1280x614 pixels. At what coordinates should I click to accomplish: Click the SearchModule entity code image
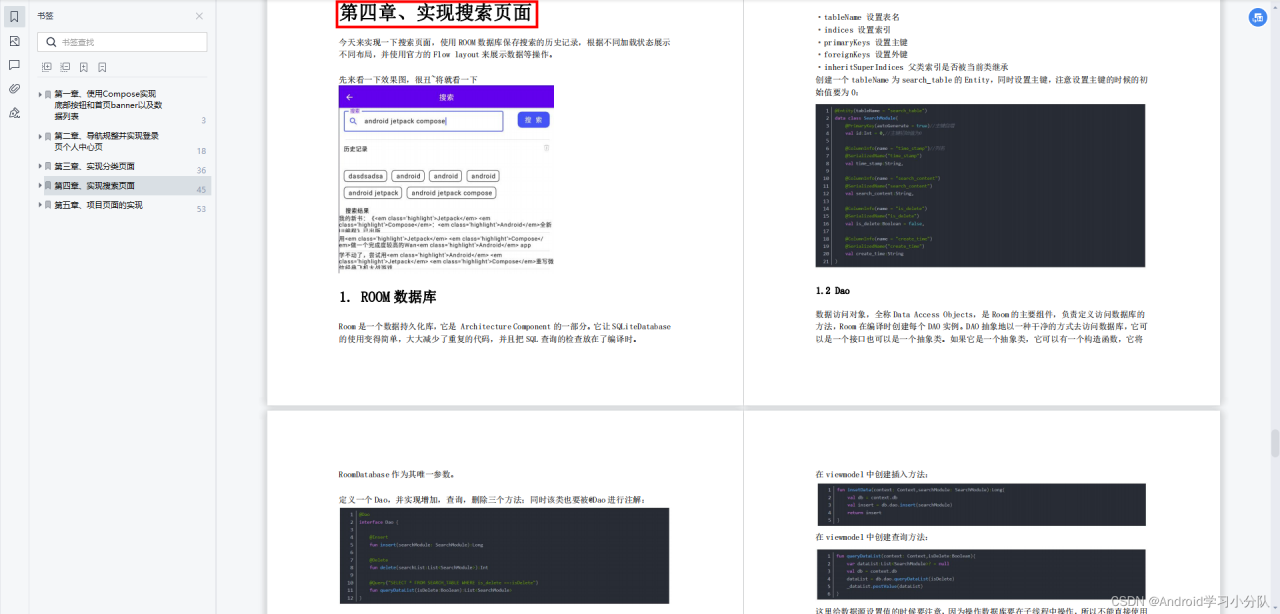[980, 186]
